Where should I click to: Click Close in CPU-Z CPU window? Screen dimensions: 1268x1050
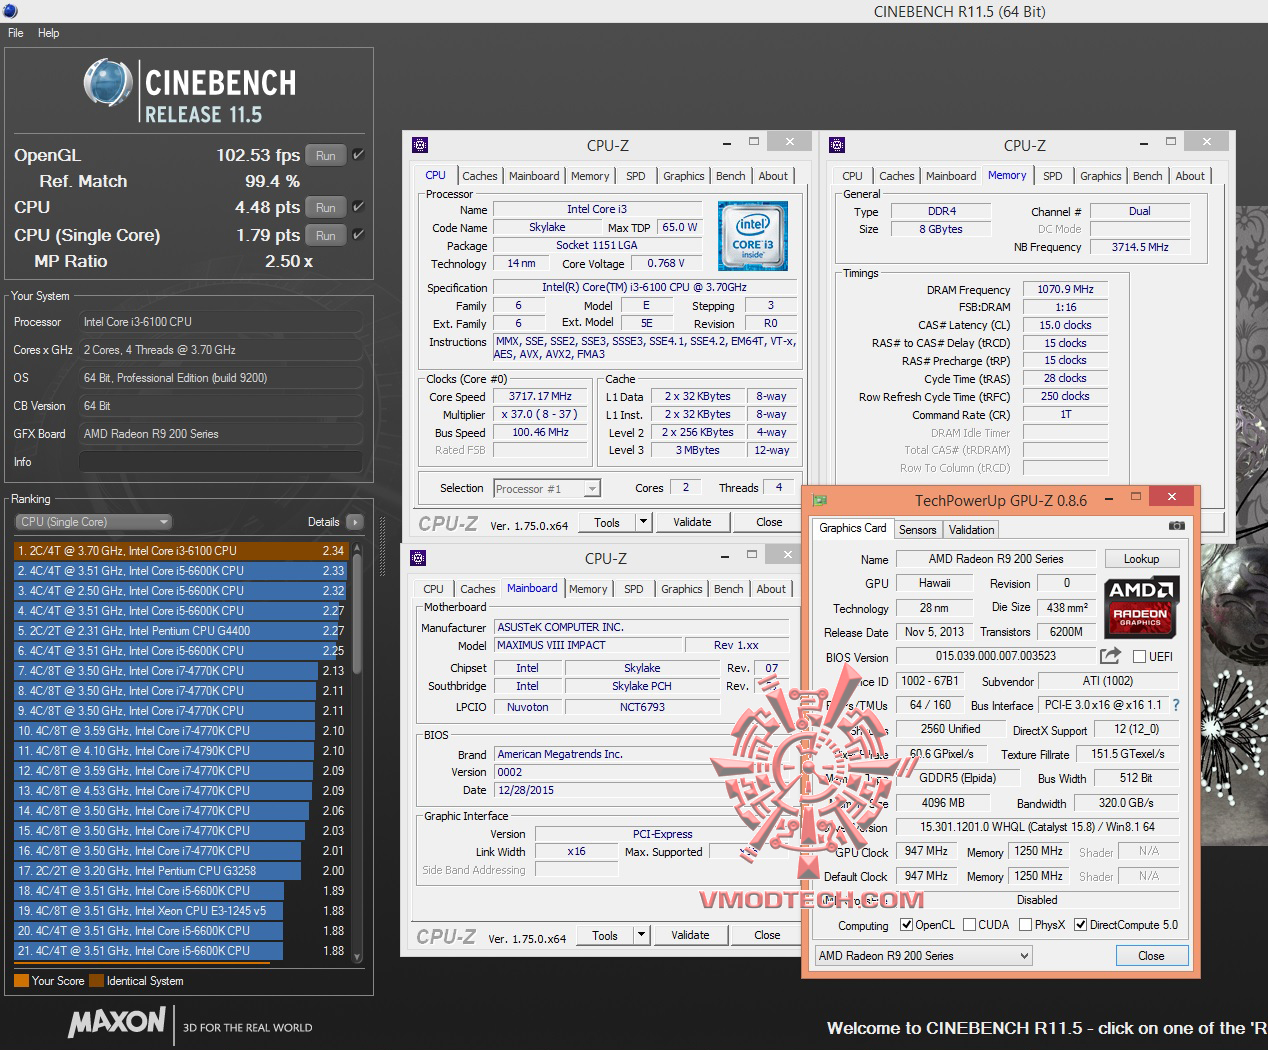(x=769, y=522)
